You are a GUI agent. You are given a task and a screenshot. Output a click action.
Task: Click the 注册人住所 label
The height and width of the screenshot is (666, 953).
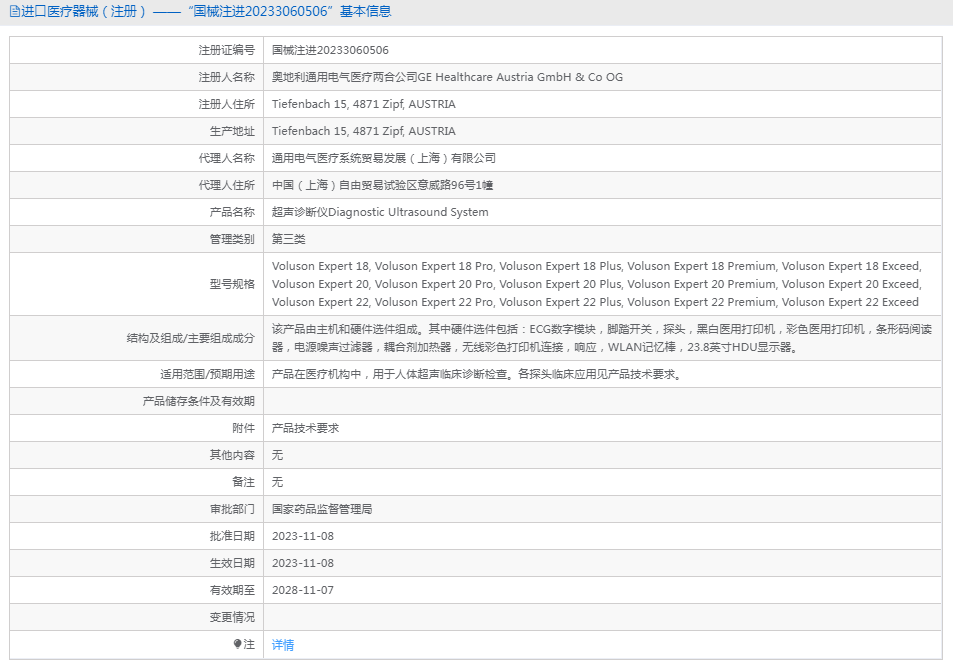pos(227,105)
